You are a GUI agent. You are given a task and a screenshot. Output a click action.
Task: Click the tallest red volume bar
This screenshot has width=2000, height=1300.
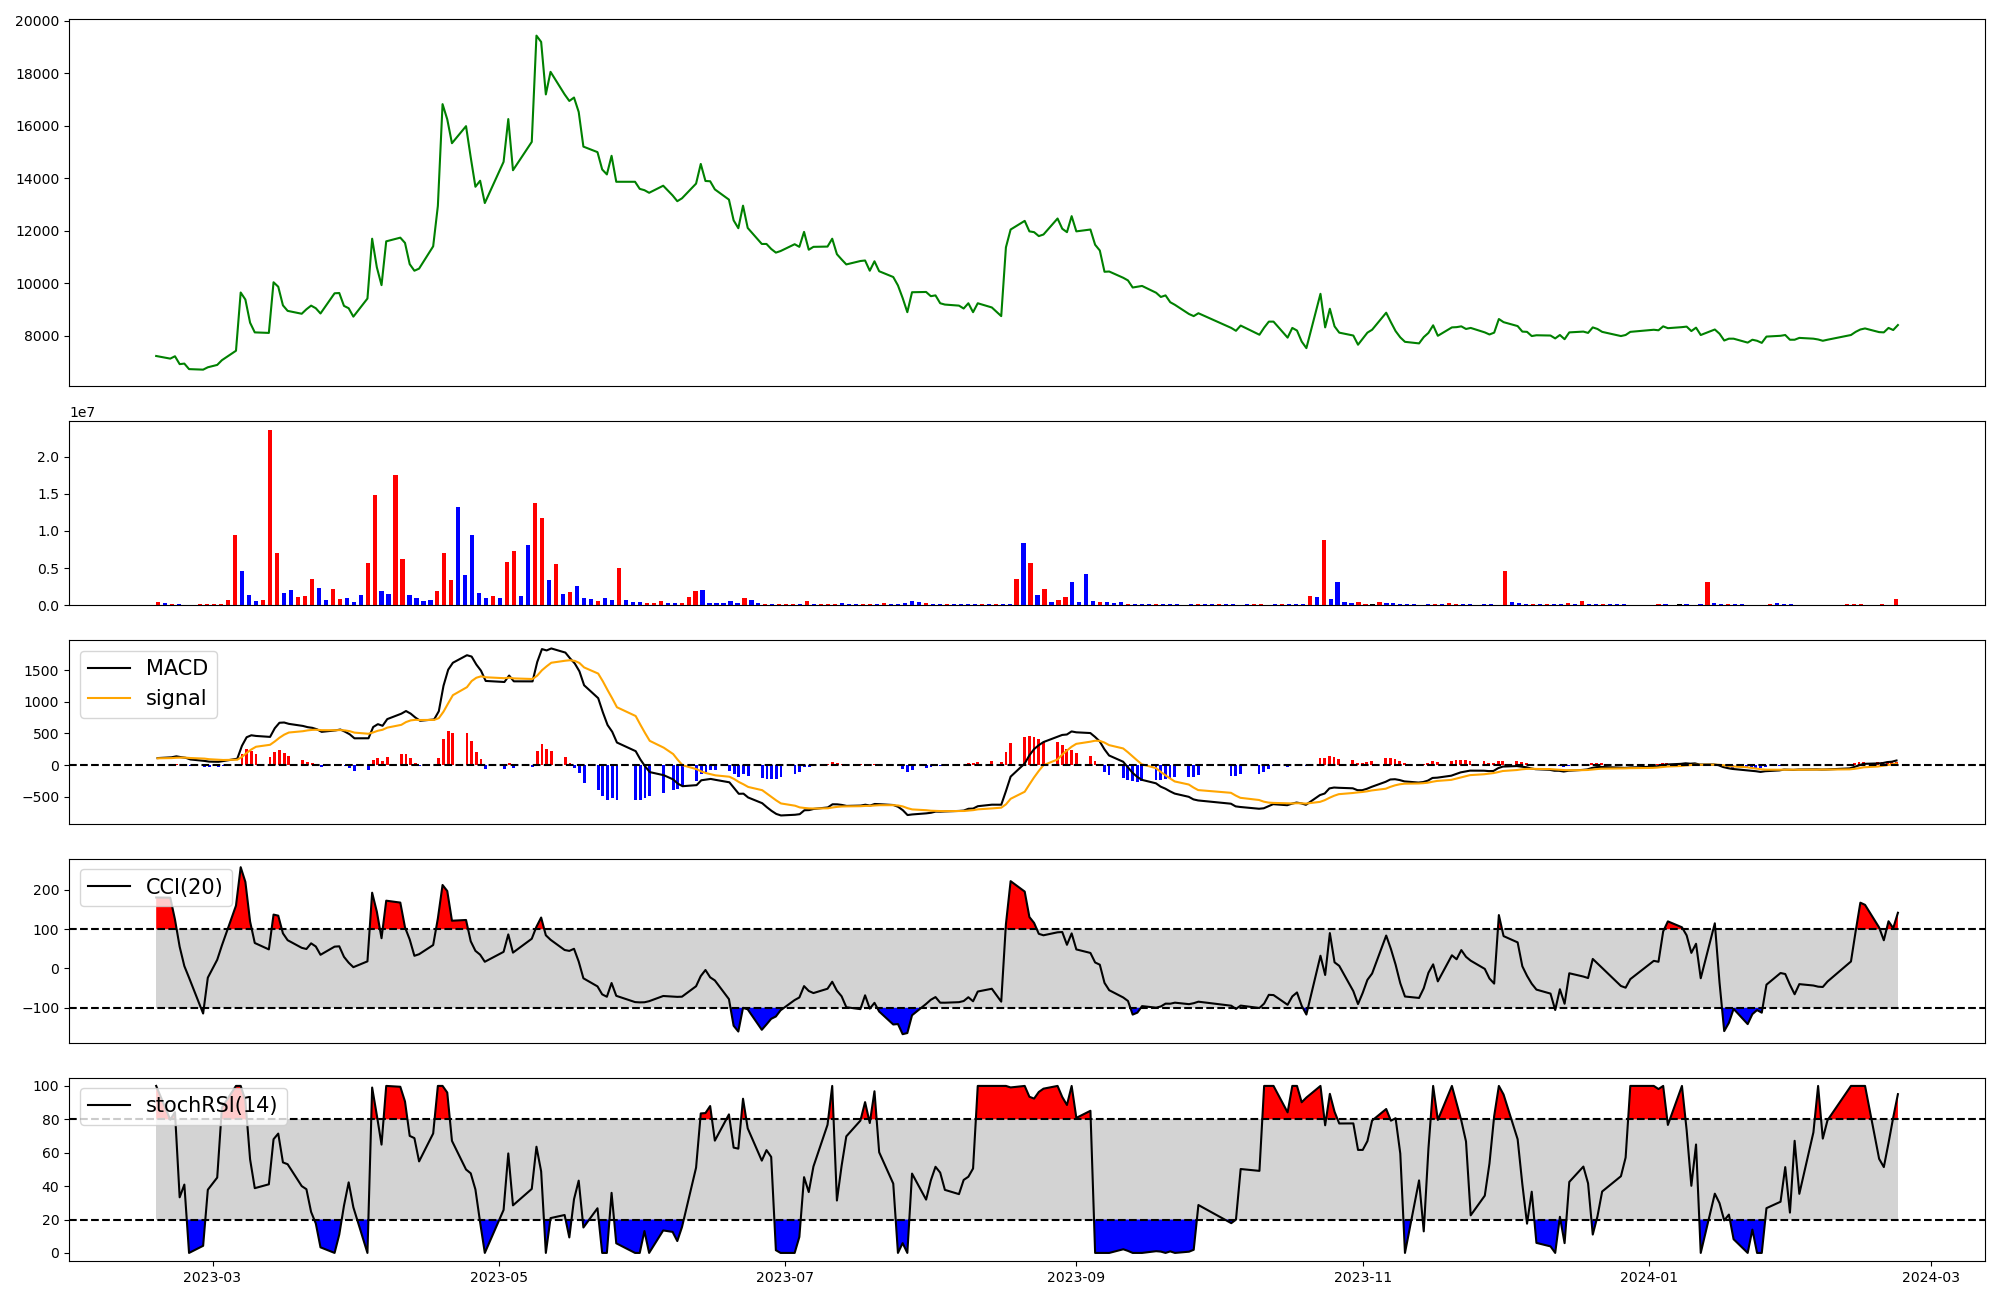coord(270,517)
